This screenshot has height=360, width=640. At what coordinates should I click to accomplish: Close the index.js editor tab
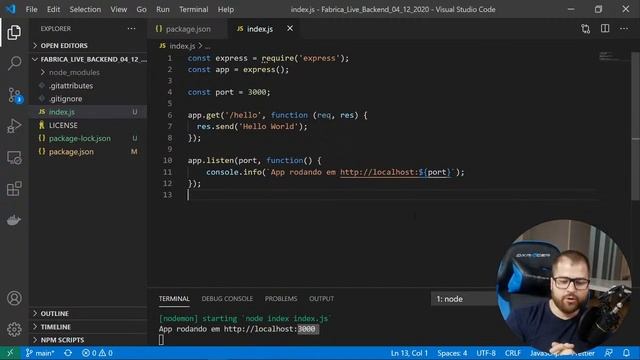pos(290,29)
